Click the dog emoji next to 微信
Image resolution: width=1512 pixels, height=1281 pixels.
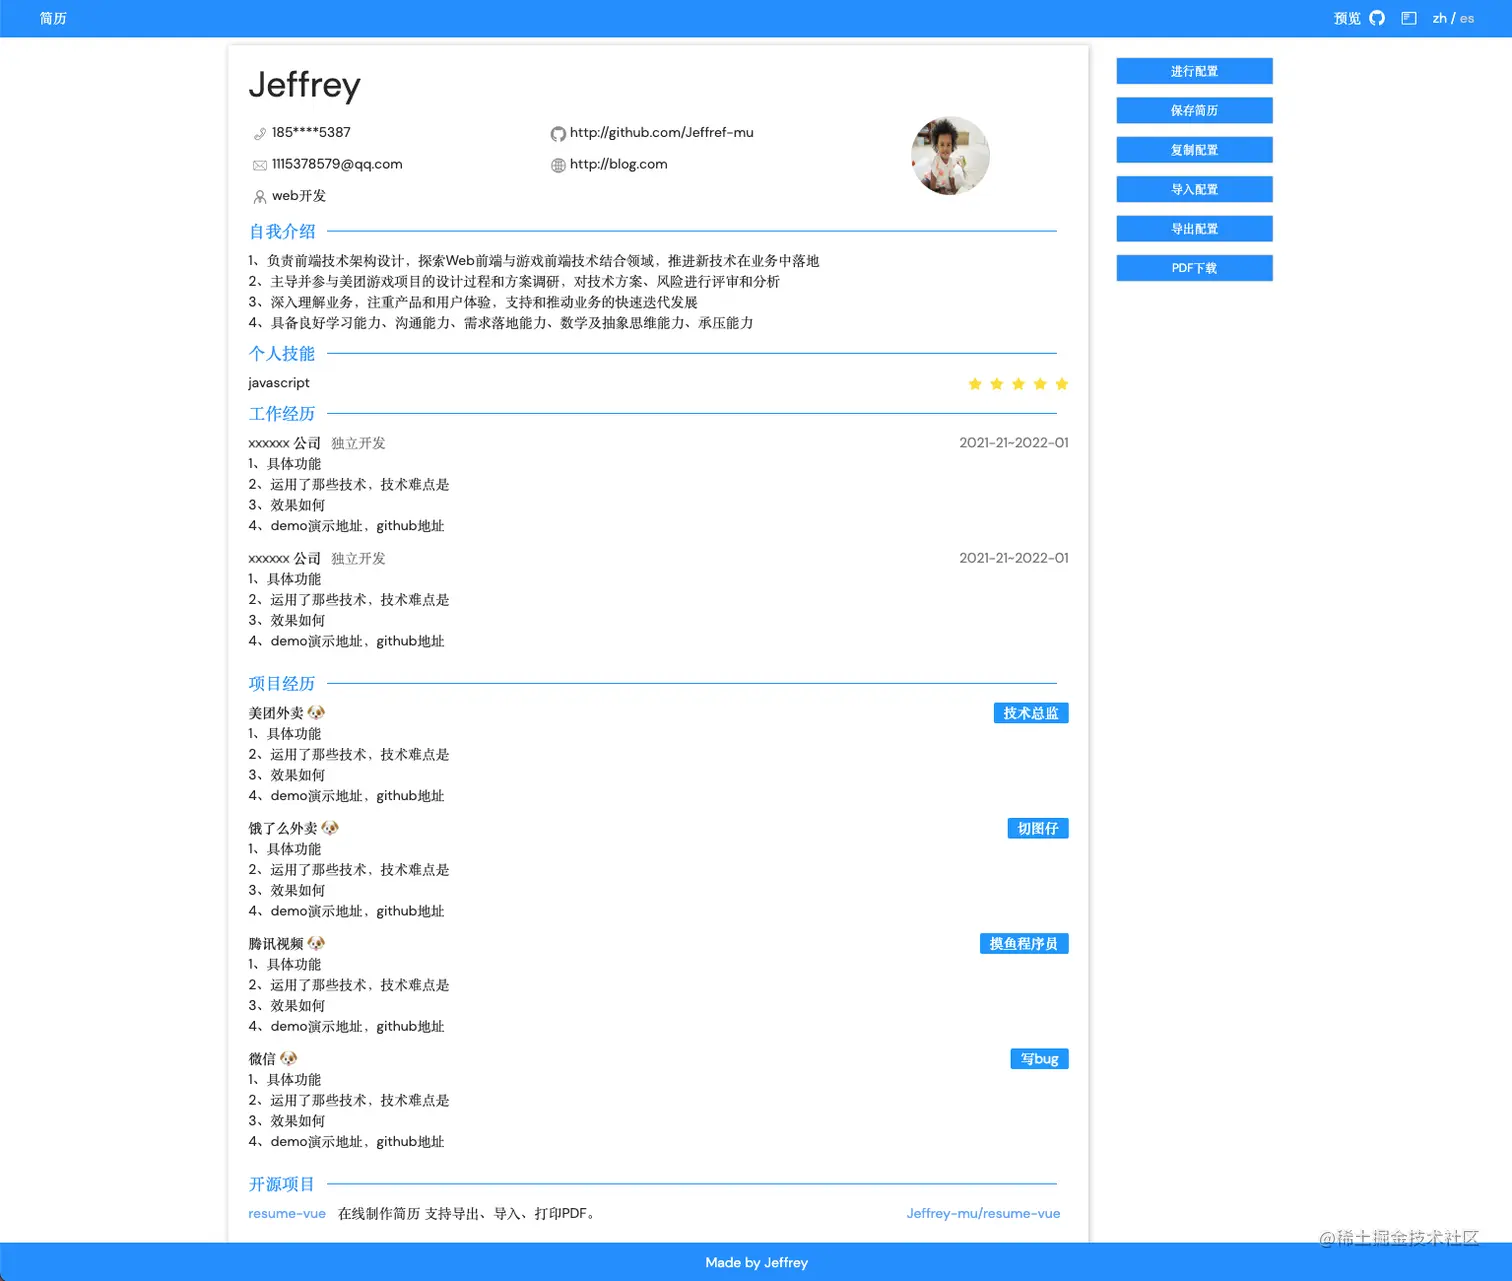289,1058
